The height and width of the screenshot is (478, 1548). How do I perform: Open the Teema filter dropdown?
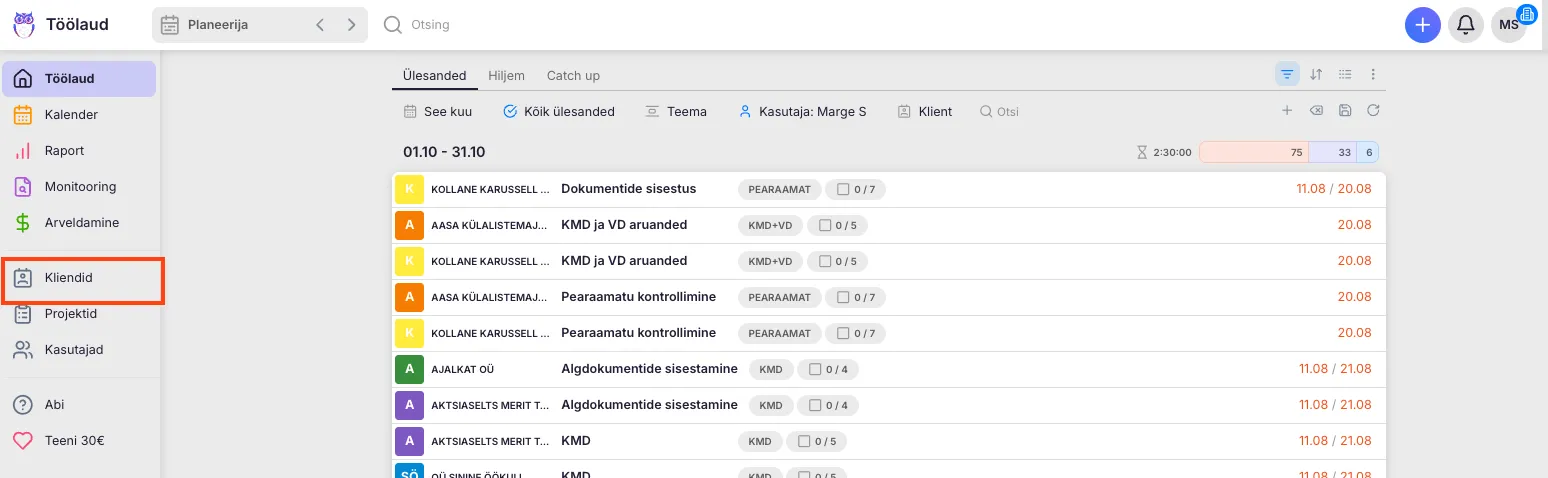(676, 112)
